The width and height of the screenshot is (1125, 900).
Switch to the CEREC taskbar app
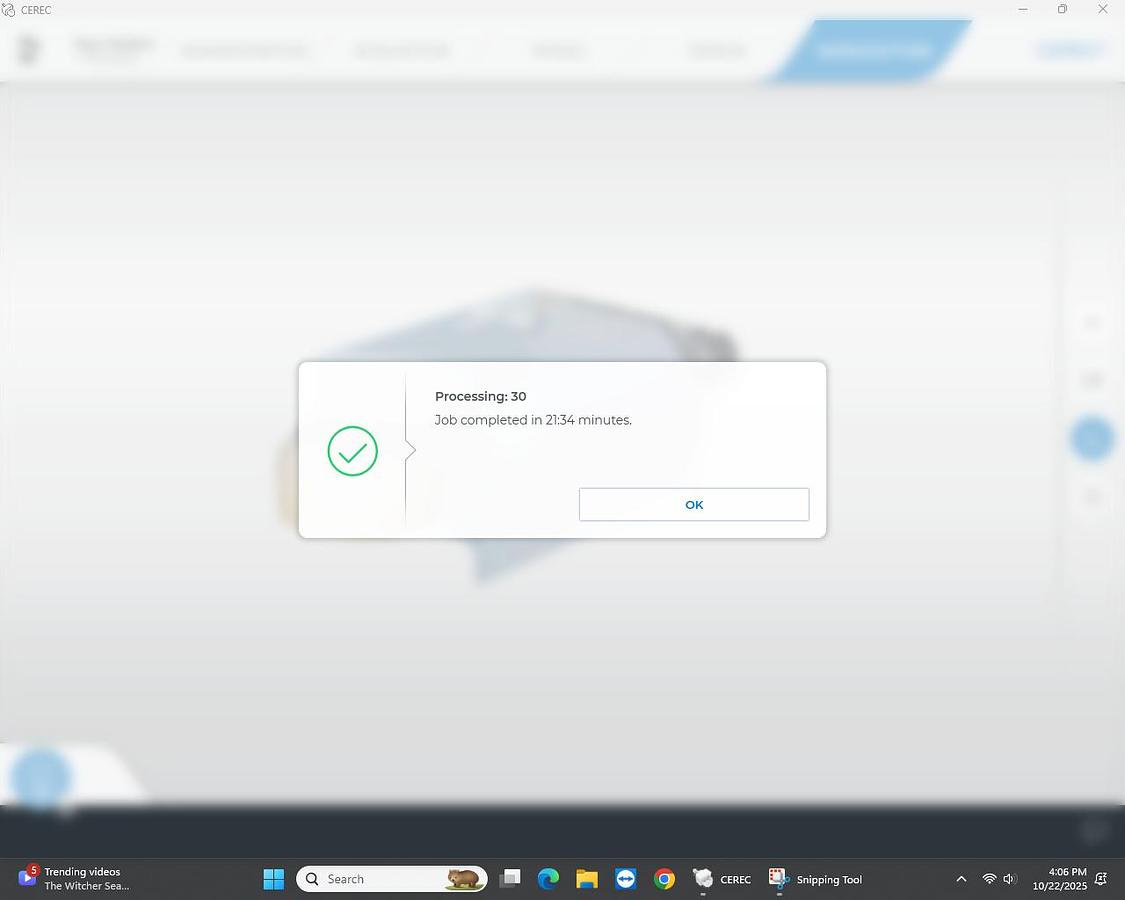click(722, 879)
